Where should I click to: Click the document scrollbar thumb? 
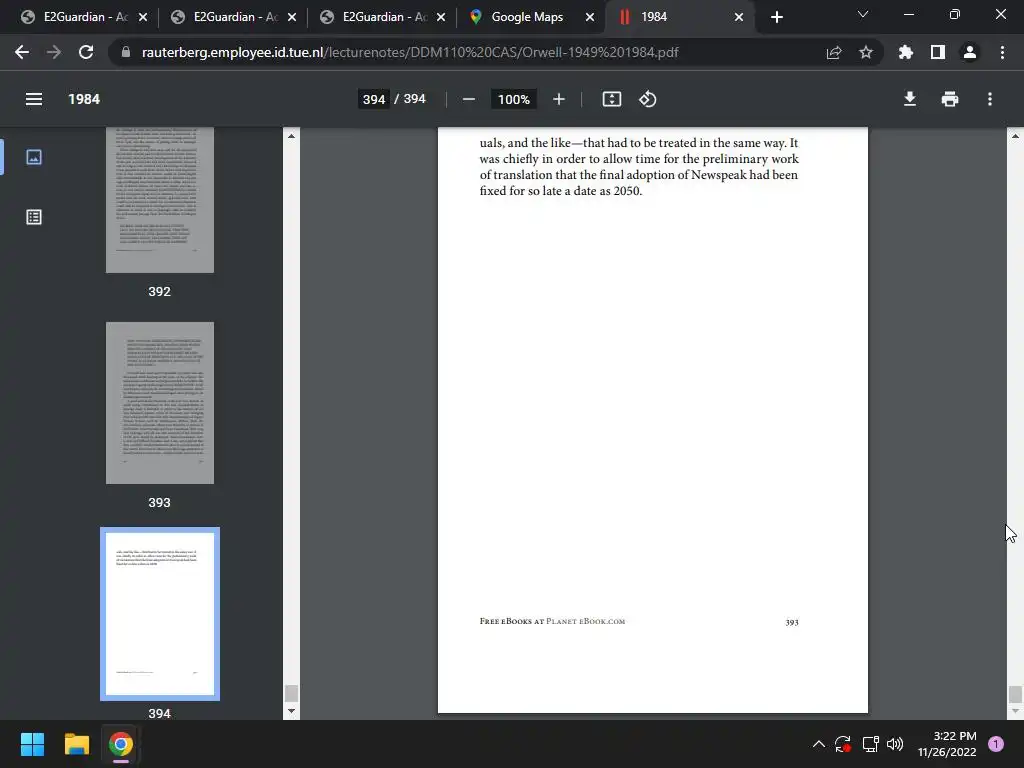click(x=1015, y=694)
